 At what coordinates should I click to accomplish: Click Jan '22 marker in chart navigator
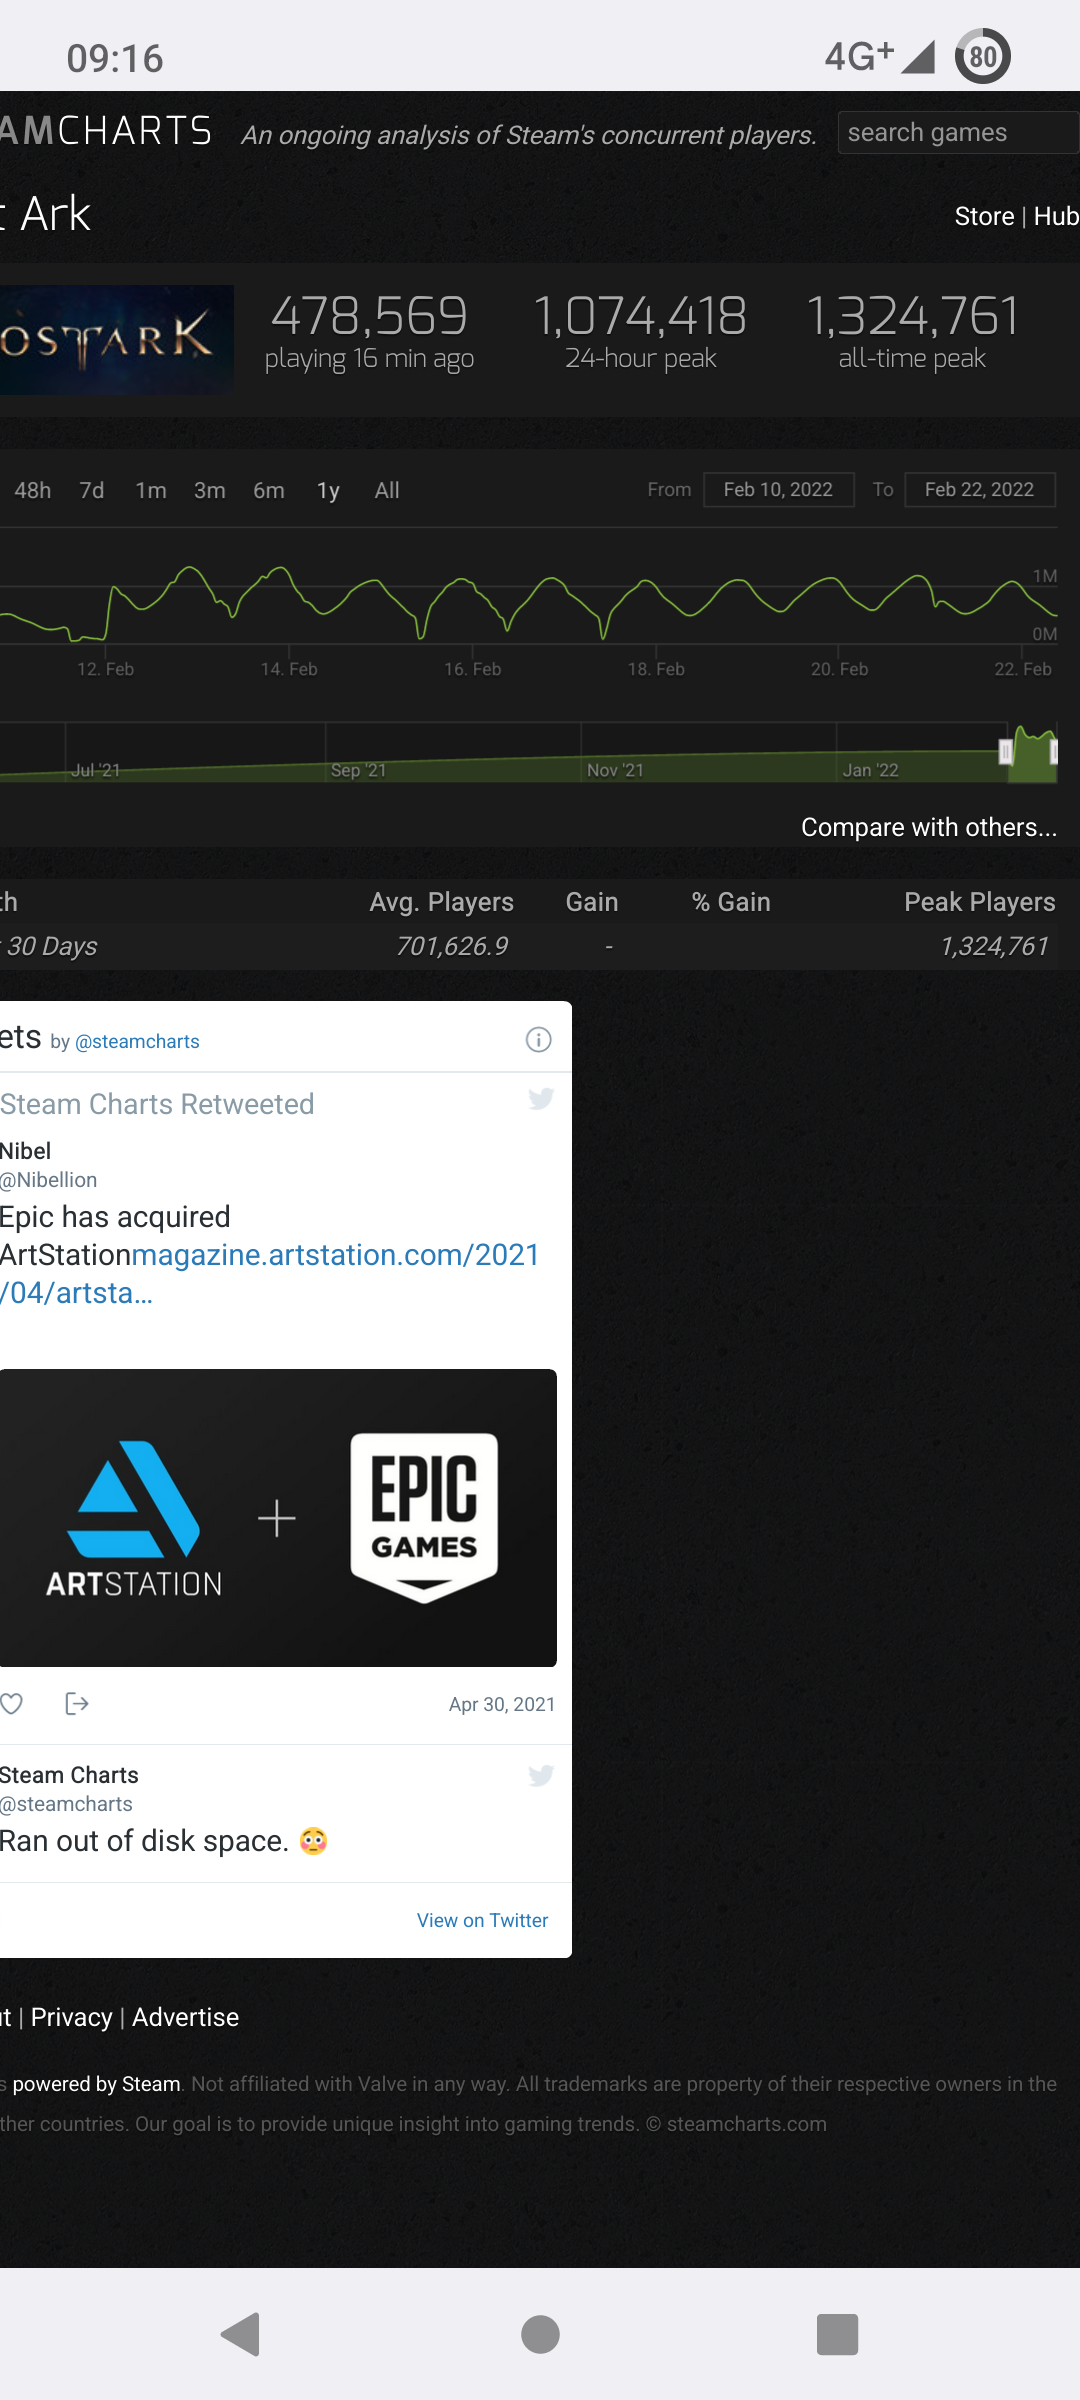[870, 770]
